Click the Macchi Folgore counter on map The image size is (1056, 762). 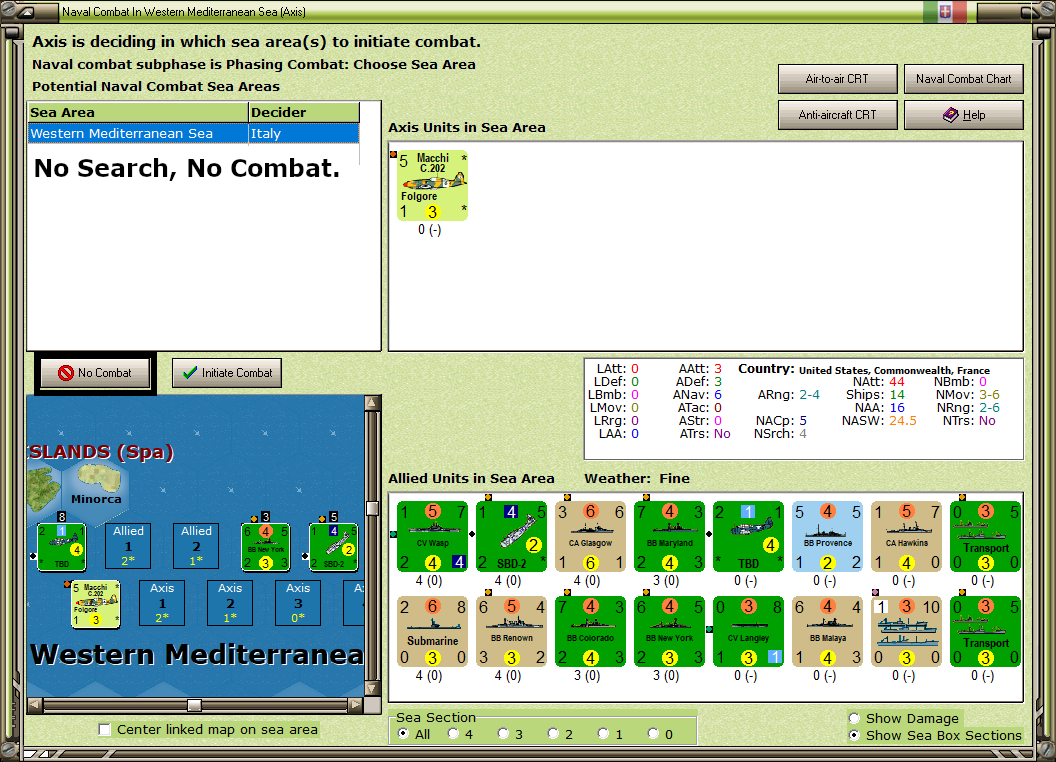pos(96,604)
